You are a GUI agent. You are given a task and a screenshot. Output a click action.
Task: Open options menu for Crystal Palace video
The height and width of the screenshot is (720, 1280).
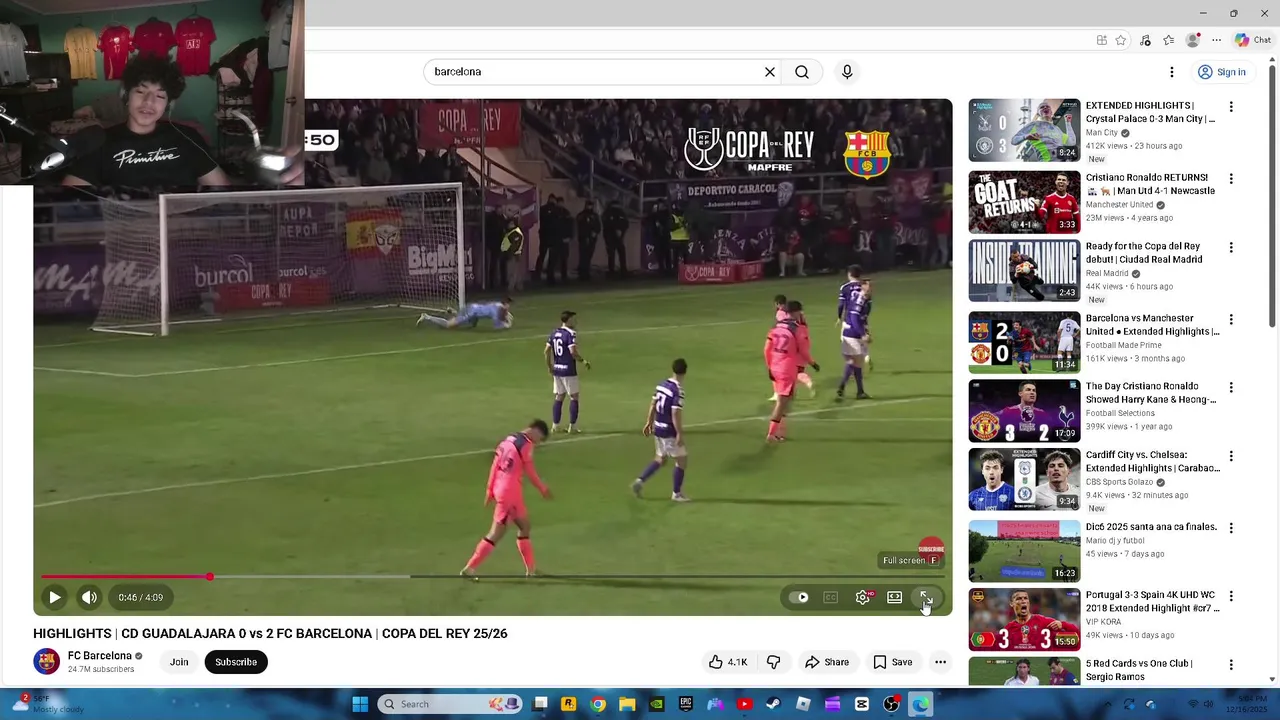point(1231,107)
